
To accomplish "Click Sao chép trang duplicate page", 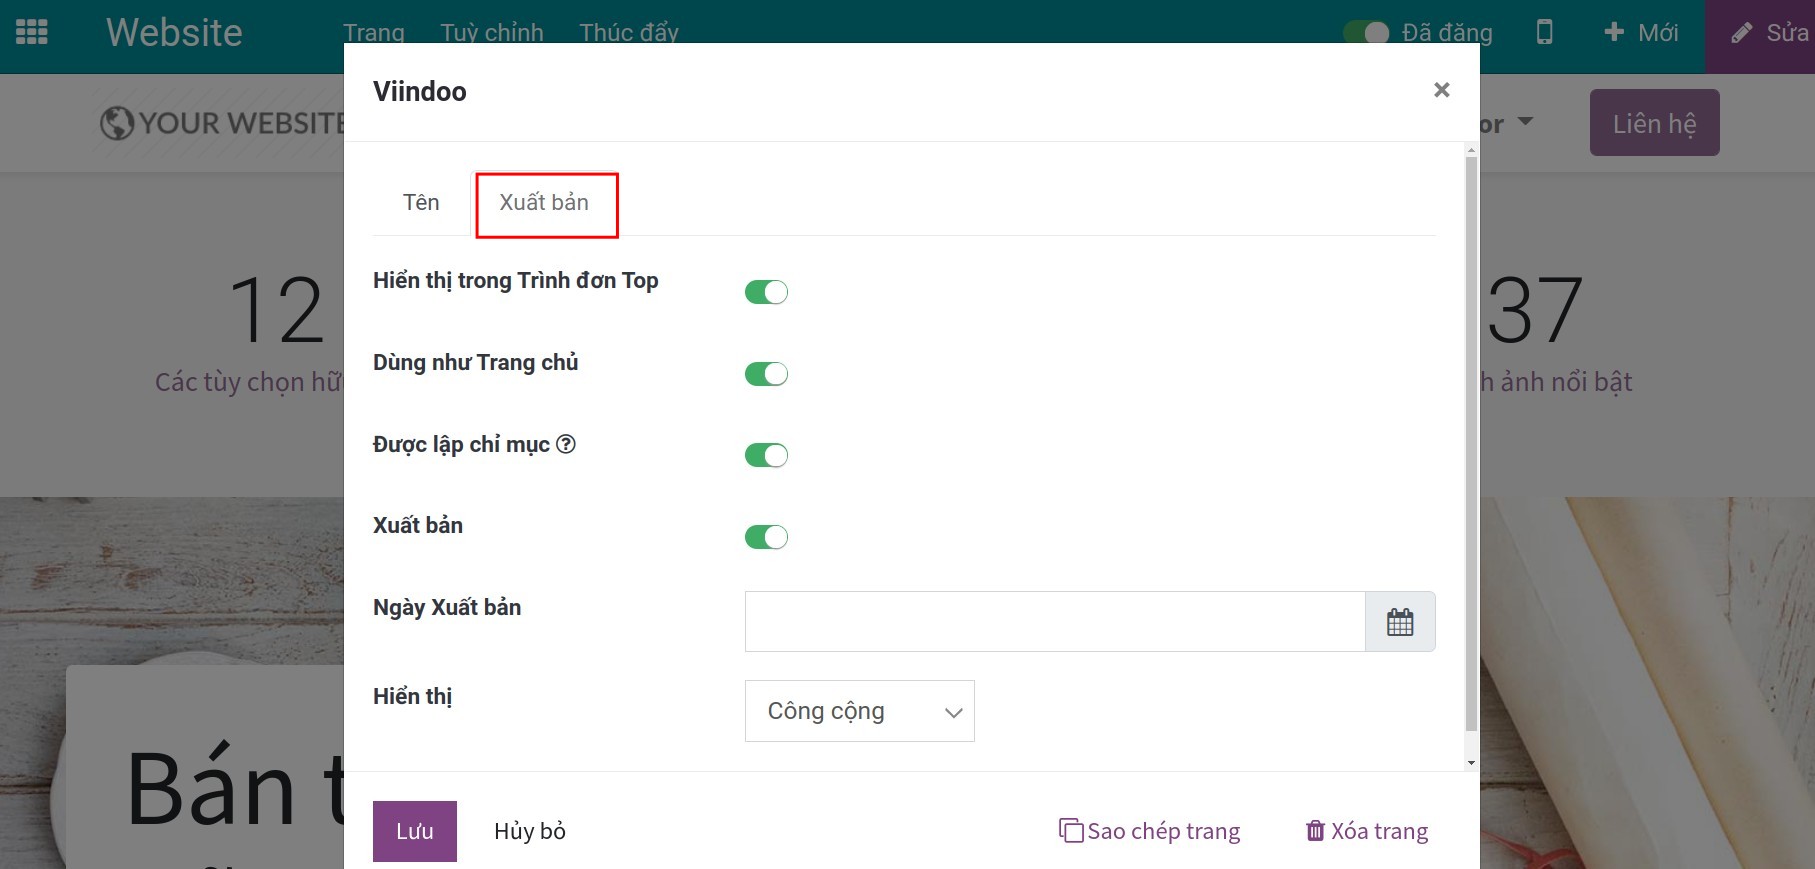I will (x=1150, y=831).
